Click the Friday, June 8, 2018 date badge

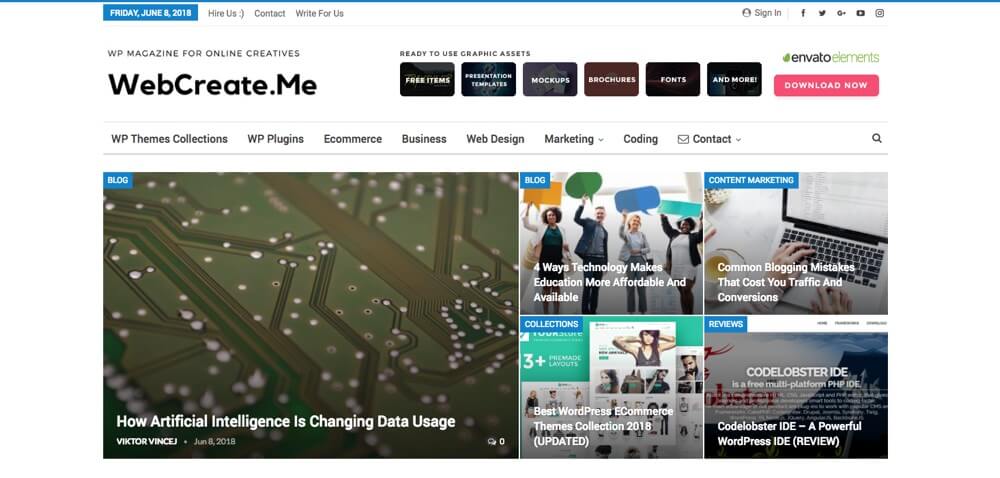pos(151,13)
